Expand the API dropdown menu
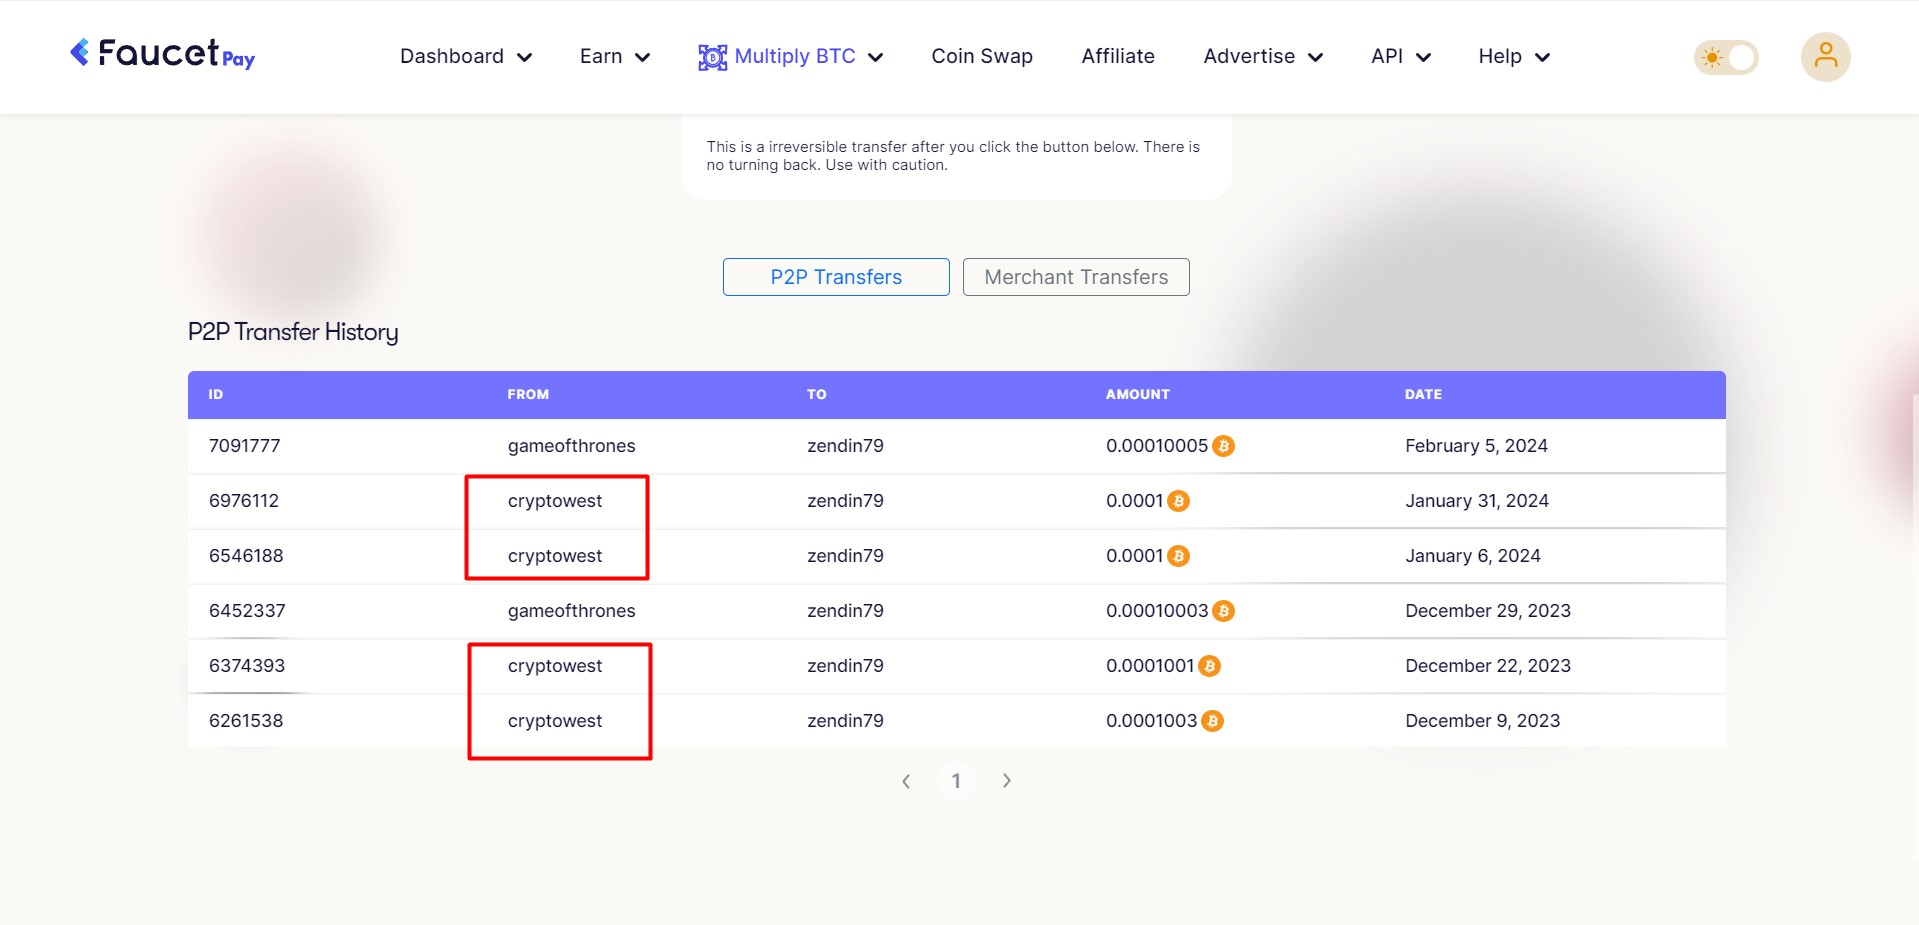This screenshot has height=925, width=1919. point(1401,57)
